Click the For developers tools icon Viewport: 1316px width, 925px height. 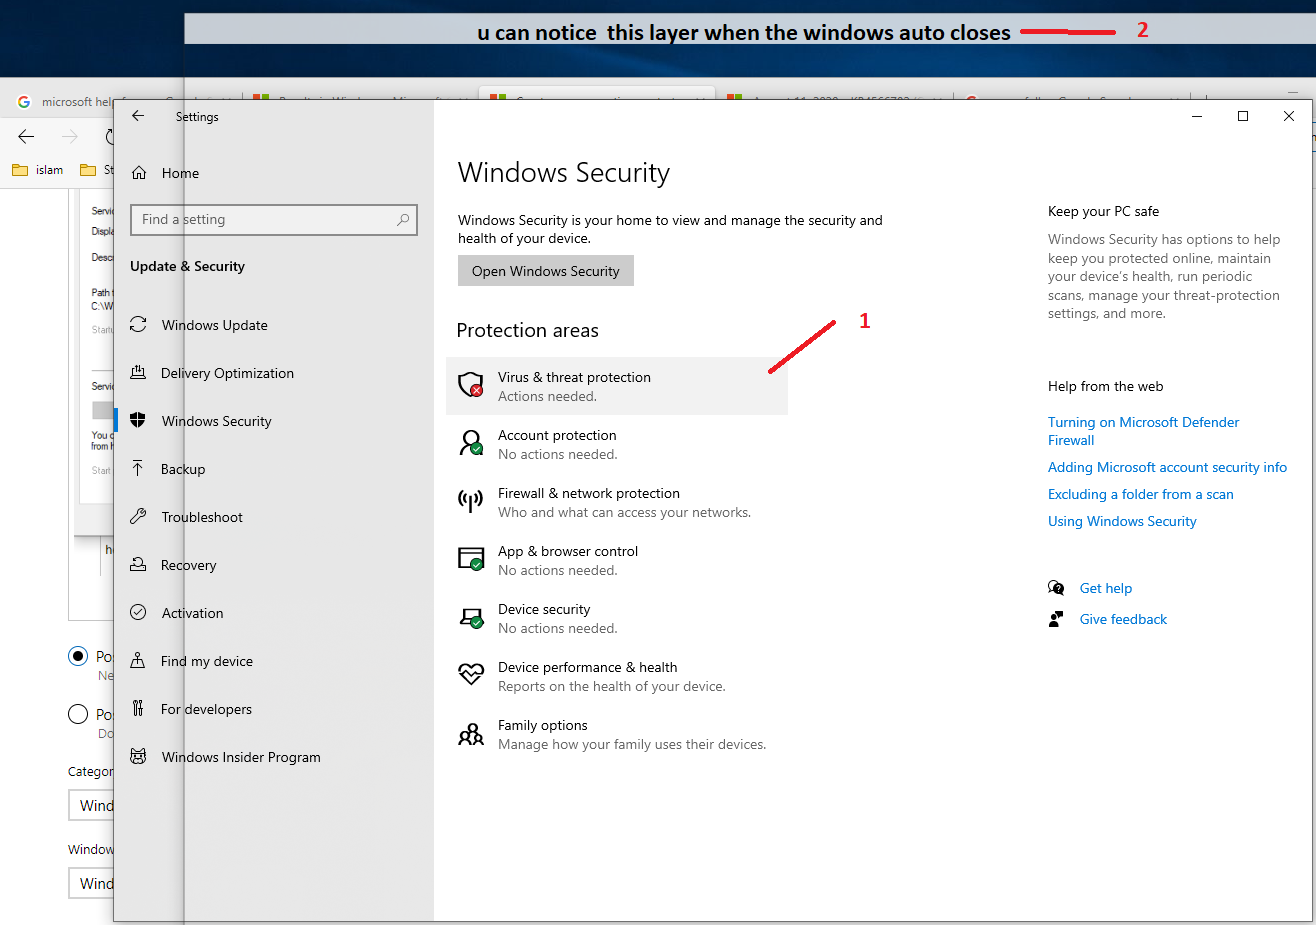138,709
